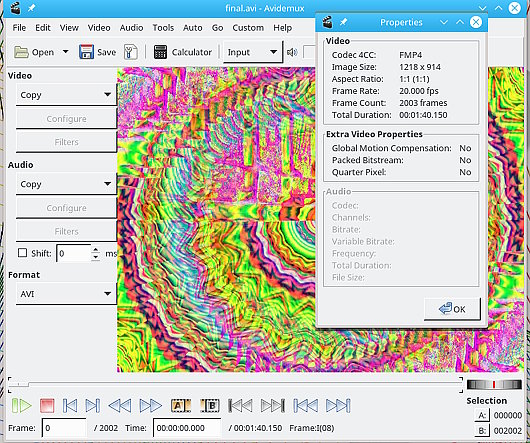This screenshot has height=443, width=530.
Task: Stop playback with the red stop button
Action: point(47,405)
